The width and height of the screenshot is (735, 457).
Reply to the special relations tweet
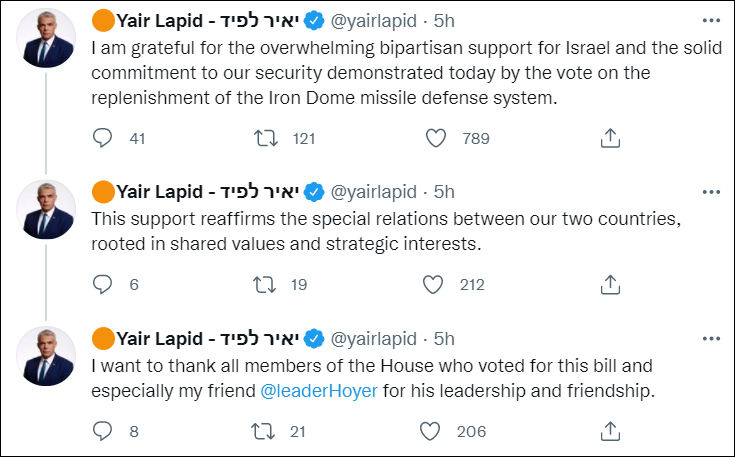click(103, 285)
